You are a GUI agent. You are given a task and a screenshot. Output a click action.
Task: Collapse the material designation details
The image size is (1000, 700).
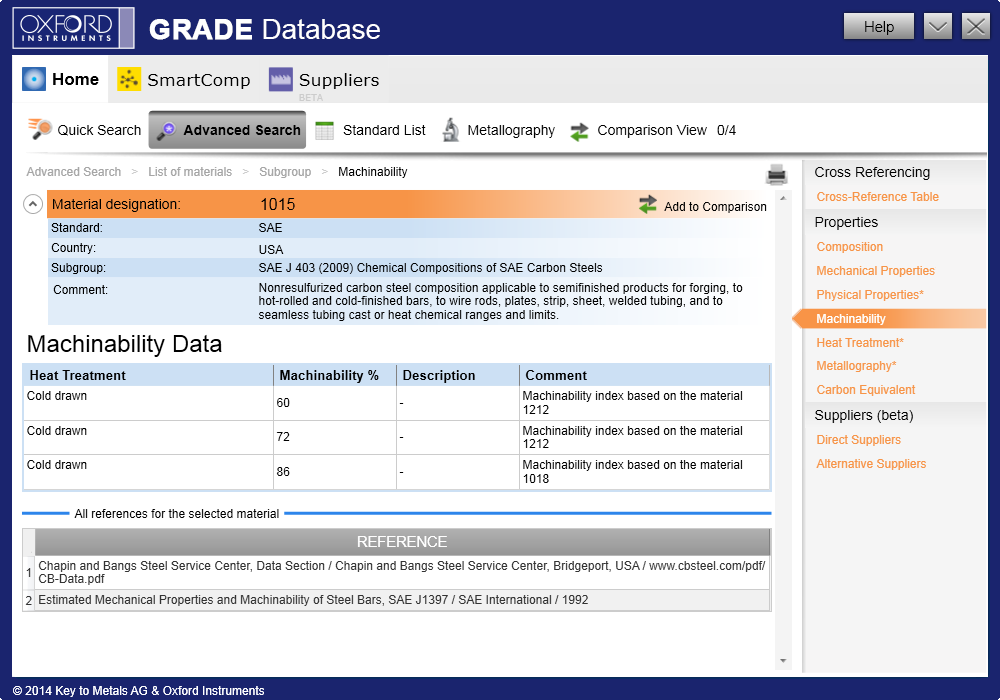(33, 204)
